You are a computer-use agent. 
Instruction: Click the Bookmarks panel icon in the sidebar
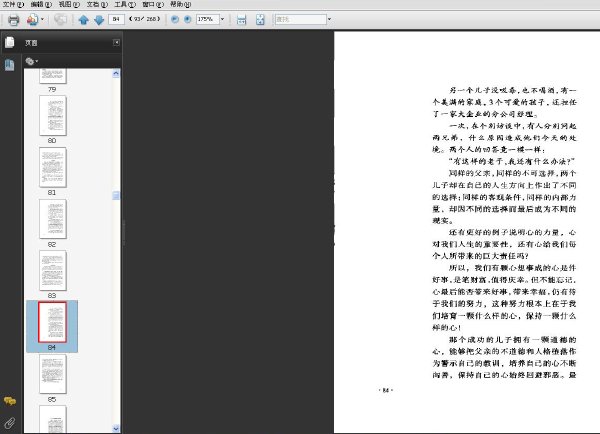10,65
